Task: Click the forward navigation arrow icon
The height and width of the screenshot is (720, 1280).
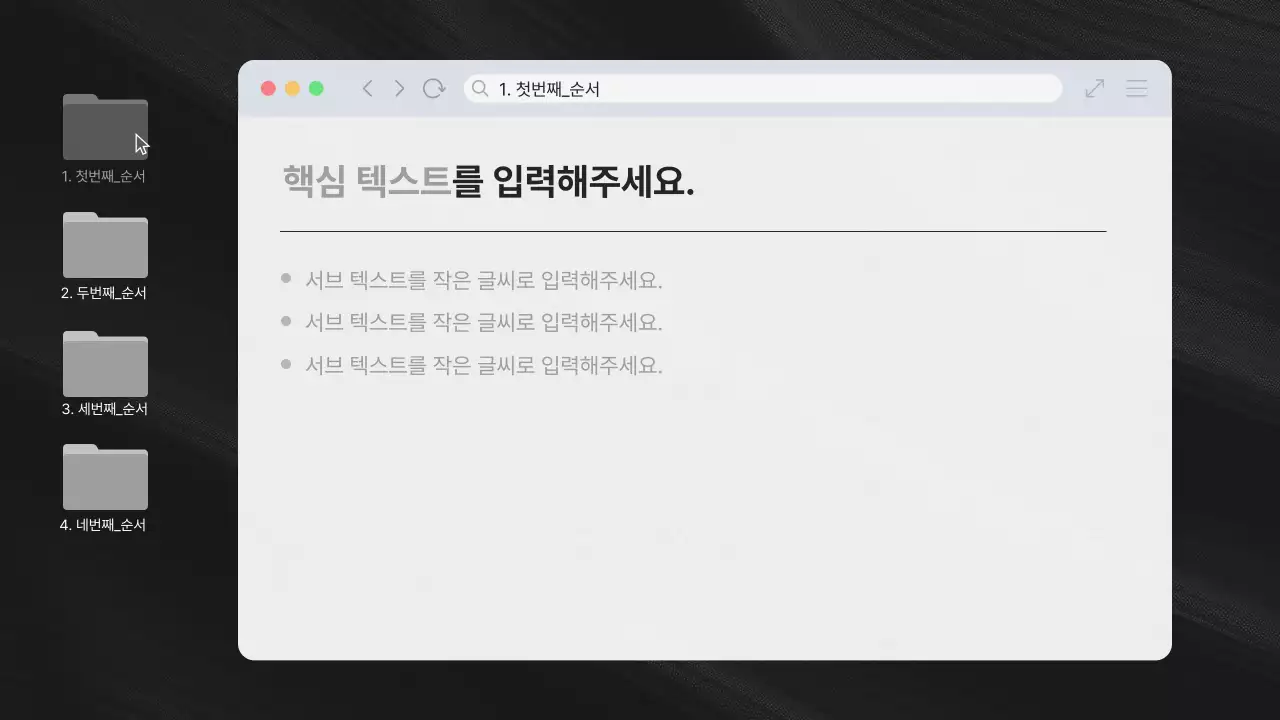Action: pos(399,88)
